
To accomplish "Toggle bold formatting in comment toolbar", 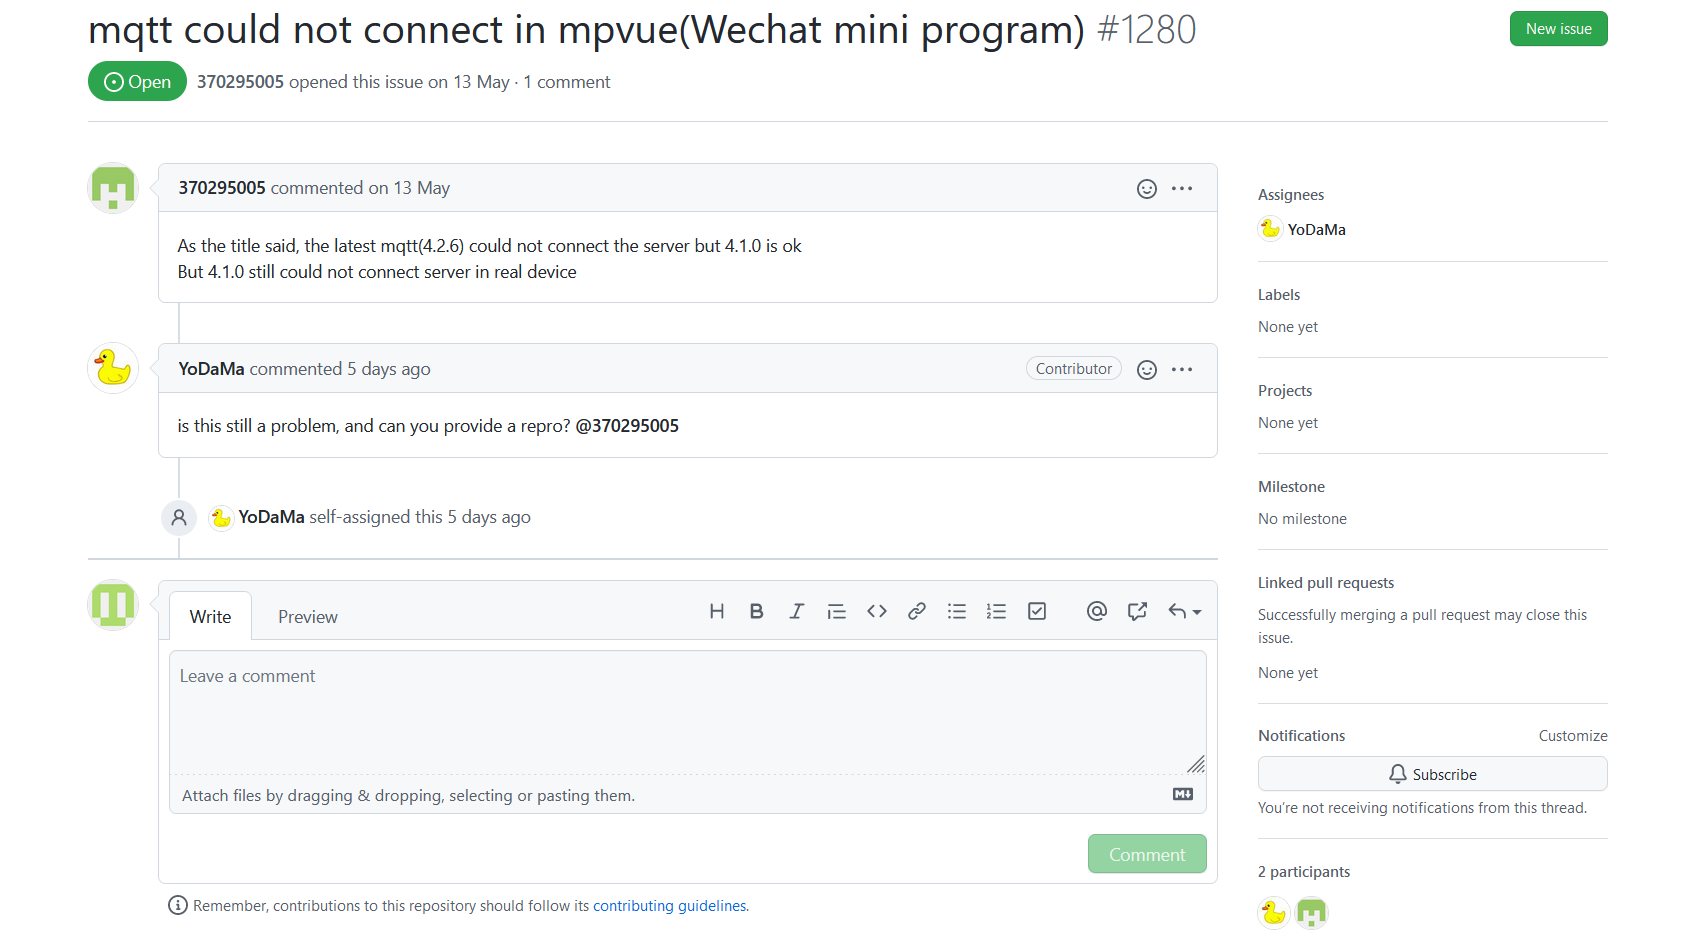I will (x=756, y=611).
